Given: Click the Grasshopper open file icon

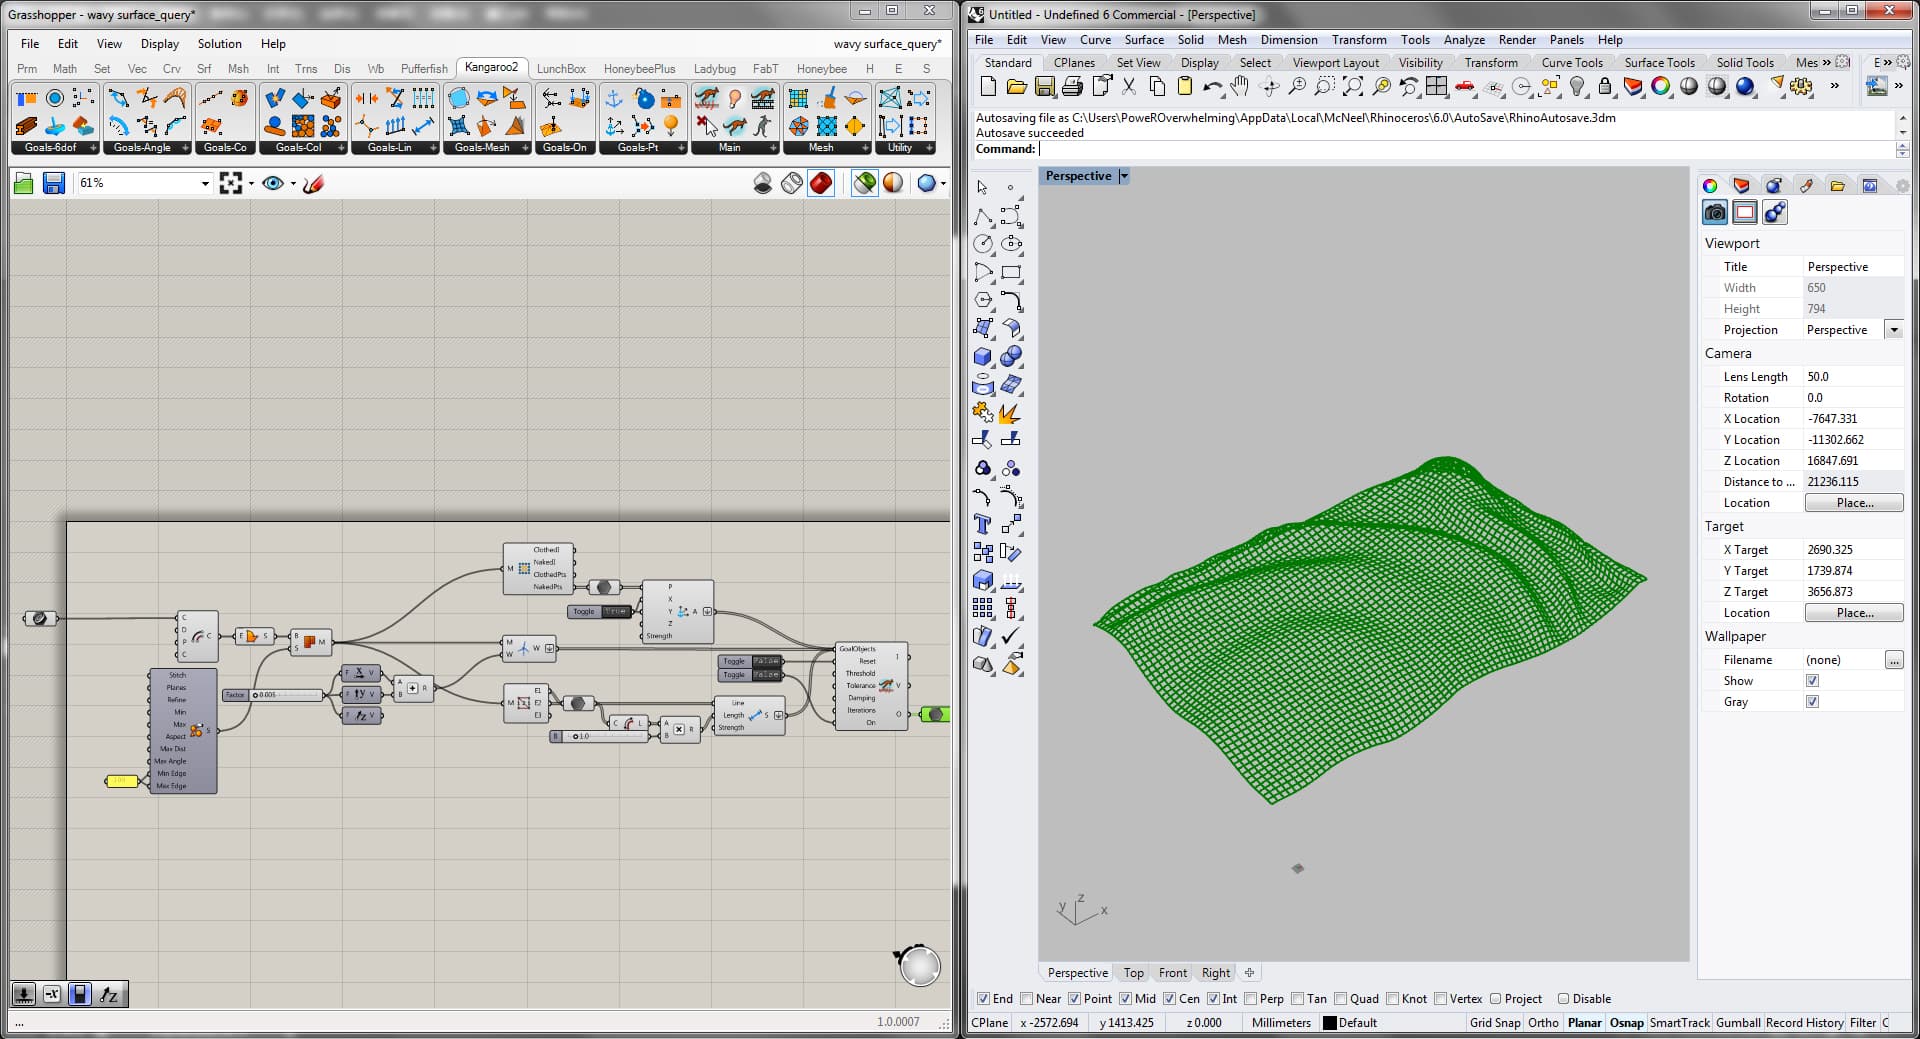Looking at the screenshot, I should [x=24, y=183].
